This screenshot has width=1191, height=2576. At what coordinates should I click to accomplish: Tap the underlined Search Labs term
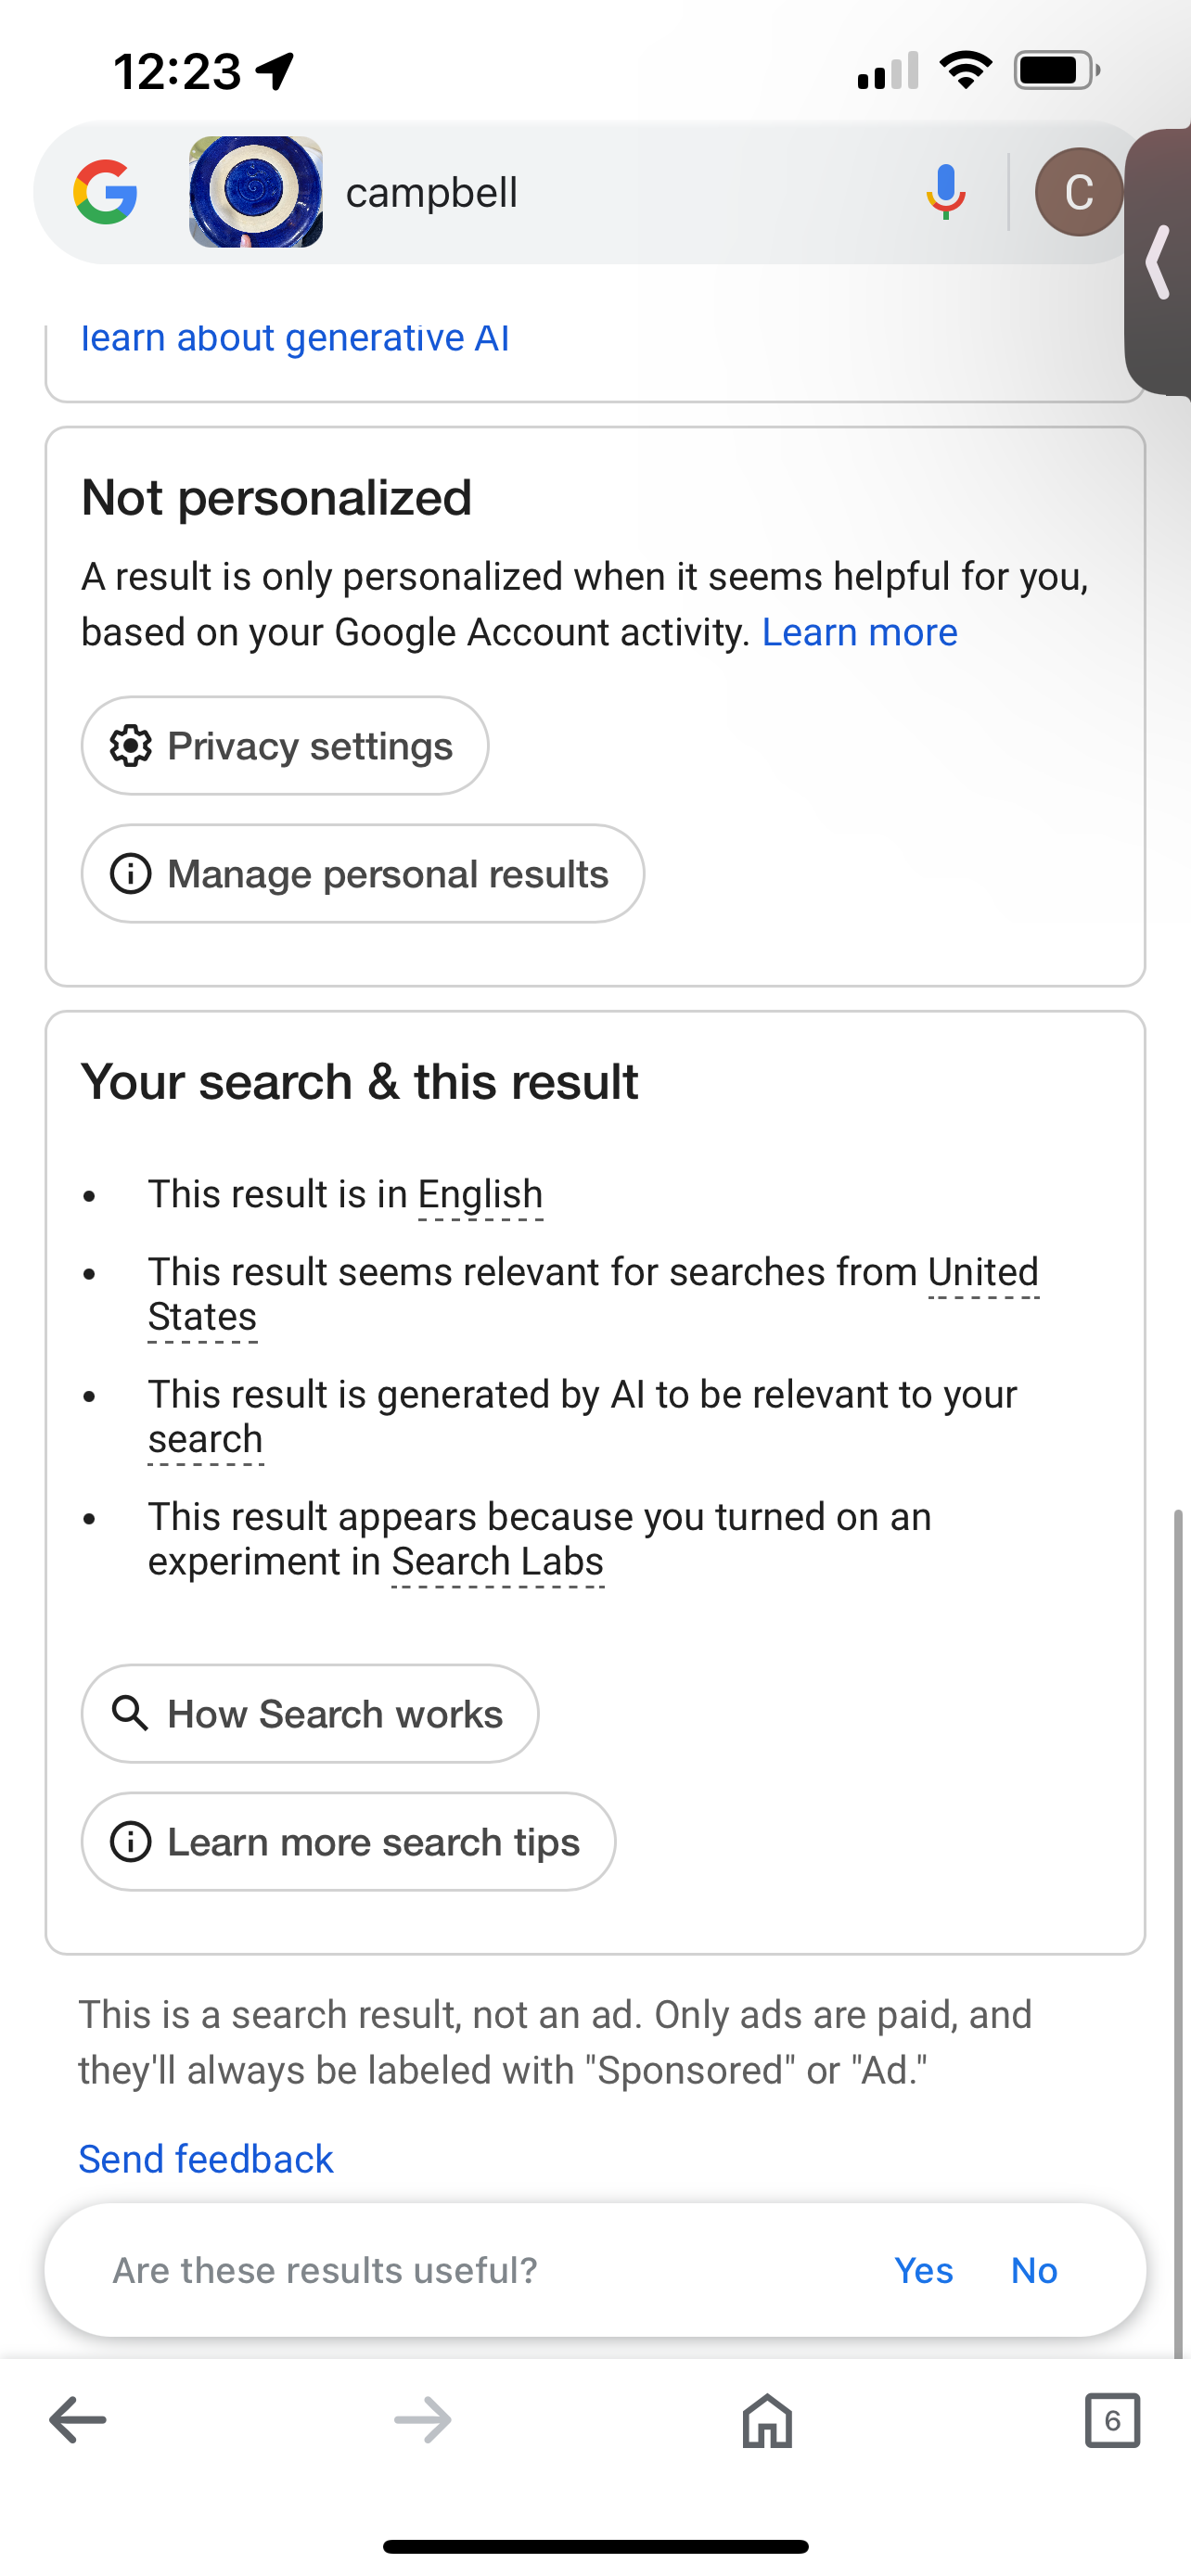coord(497,1561)
